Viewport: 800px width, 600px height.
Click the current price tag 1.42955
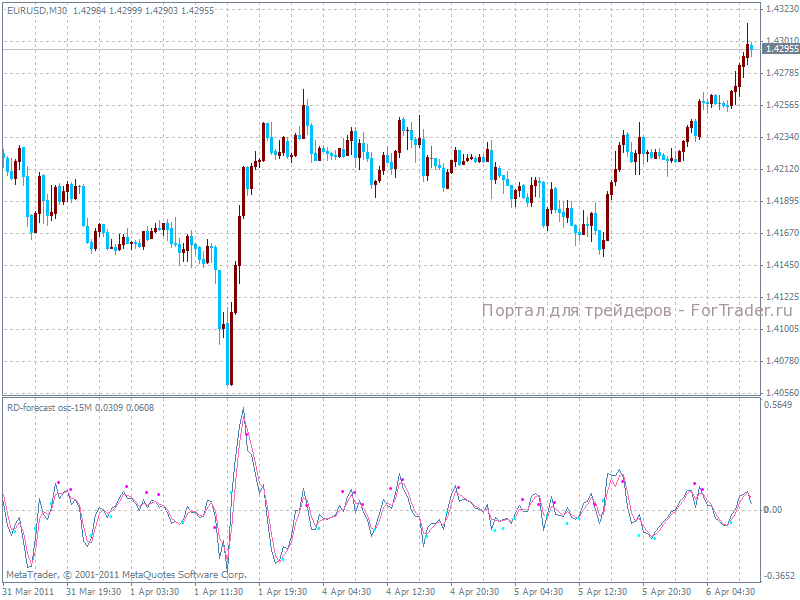tap(781, 48)
